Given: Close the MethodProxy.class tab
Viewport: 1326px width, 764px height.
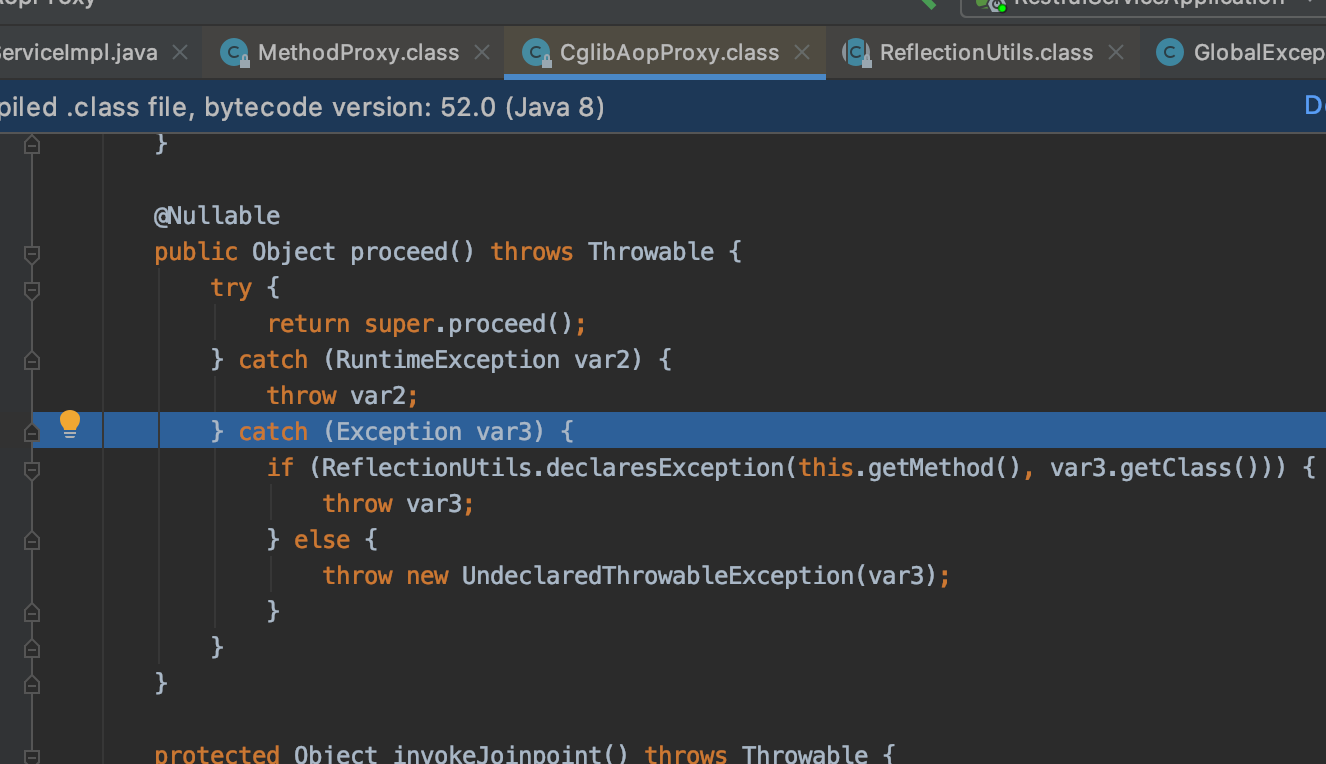Looking at the screenshot, I should point(482,53).
